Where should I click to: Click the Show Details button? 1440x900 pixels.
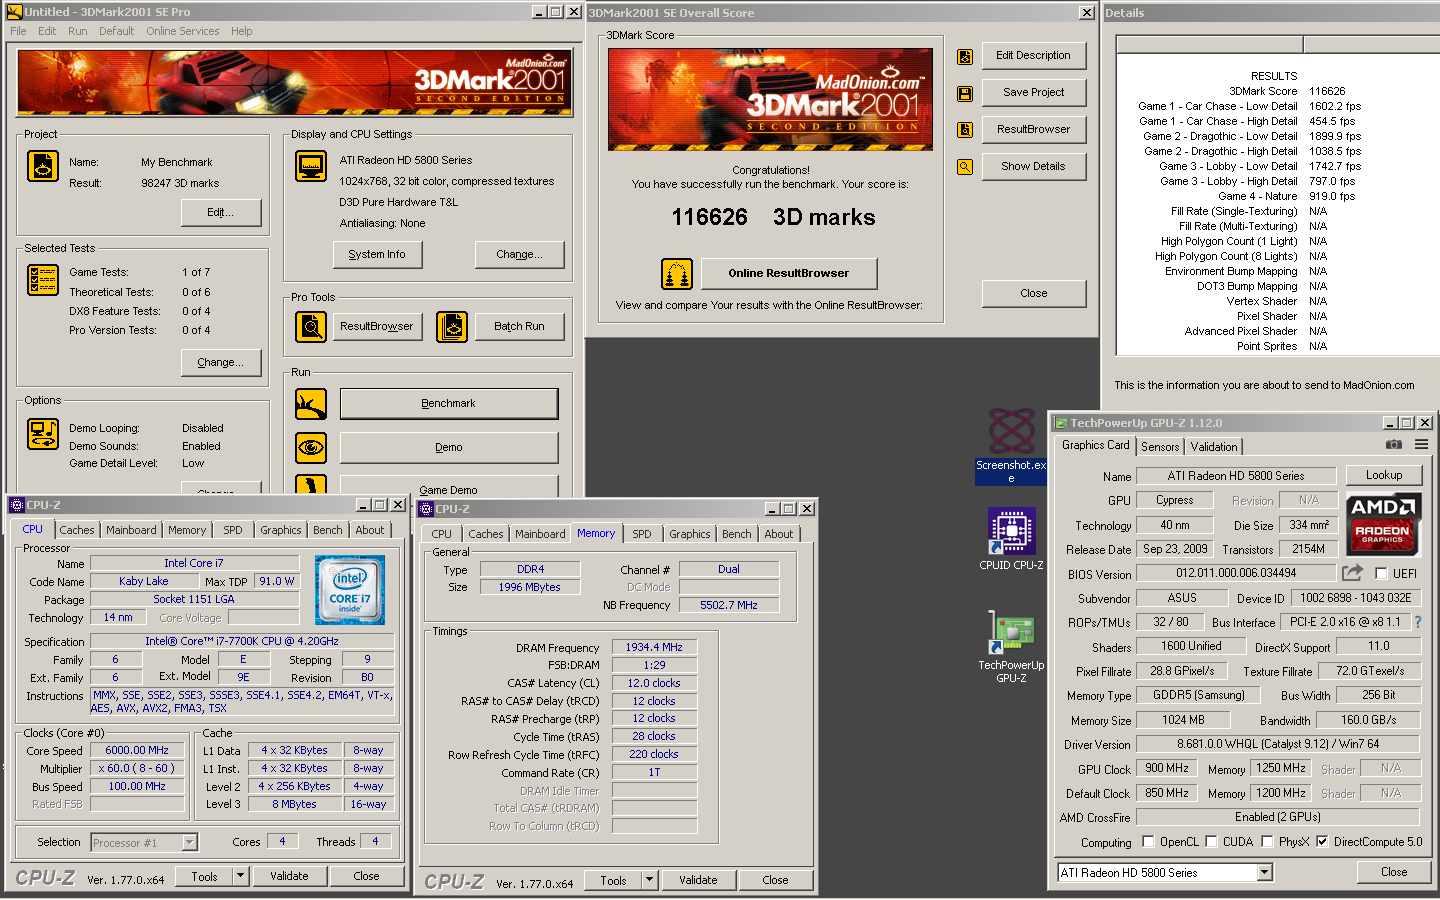(x=1034, y=166)
